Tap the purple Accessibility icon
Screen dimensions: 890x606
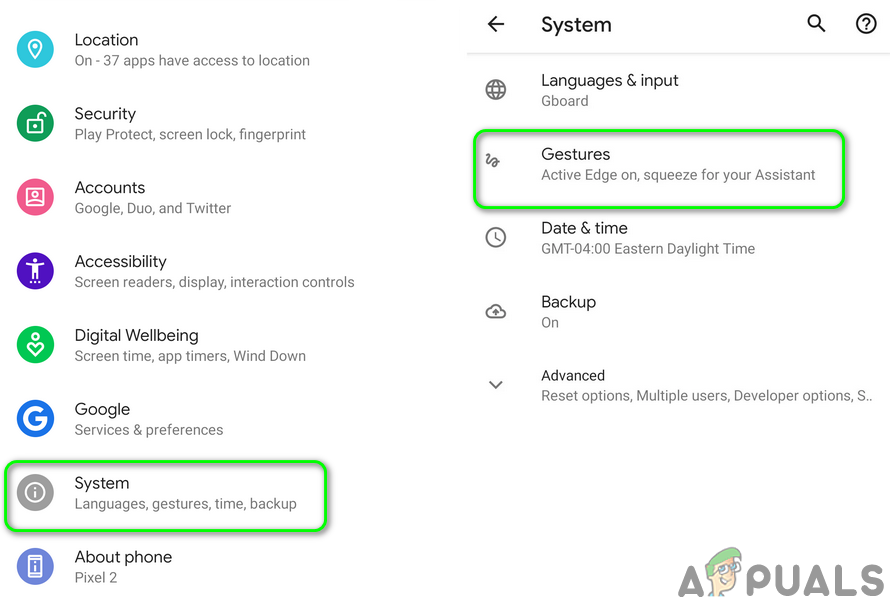(x=35, y=271)
